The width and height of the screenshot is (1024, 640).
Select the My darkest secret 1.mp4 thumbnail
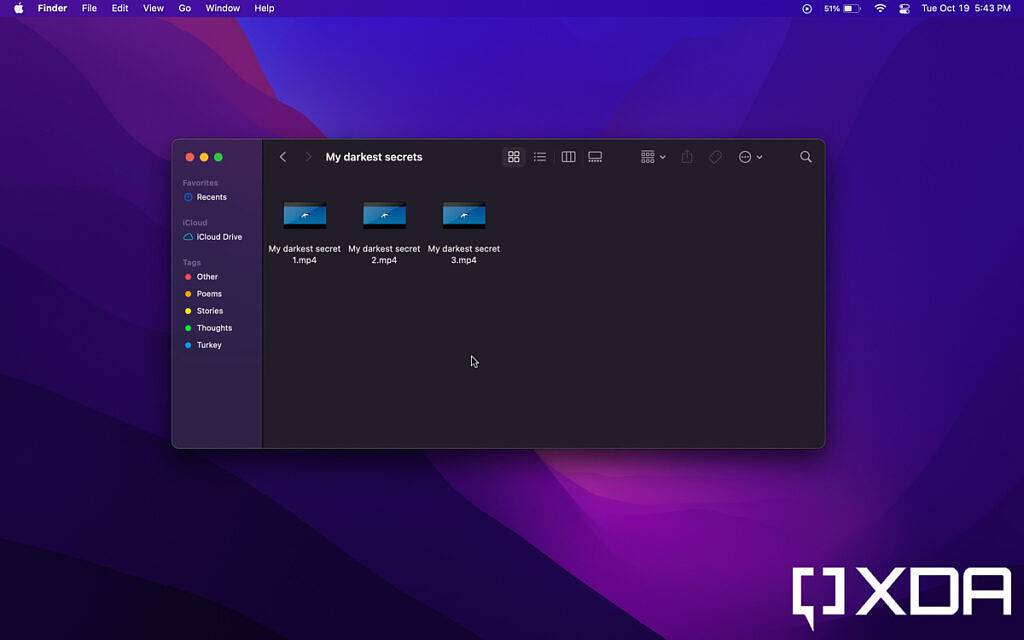(x=304, y=215)
